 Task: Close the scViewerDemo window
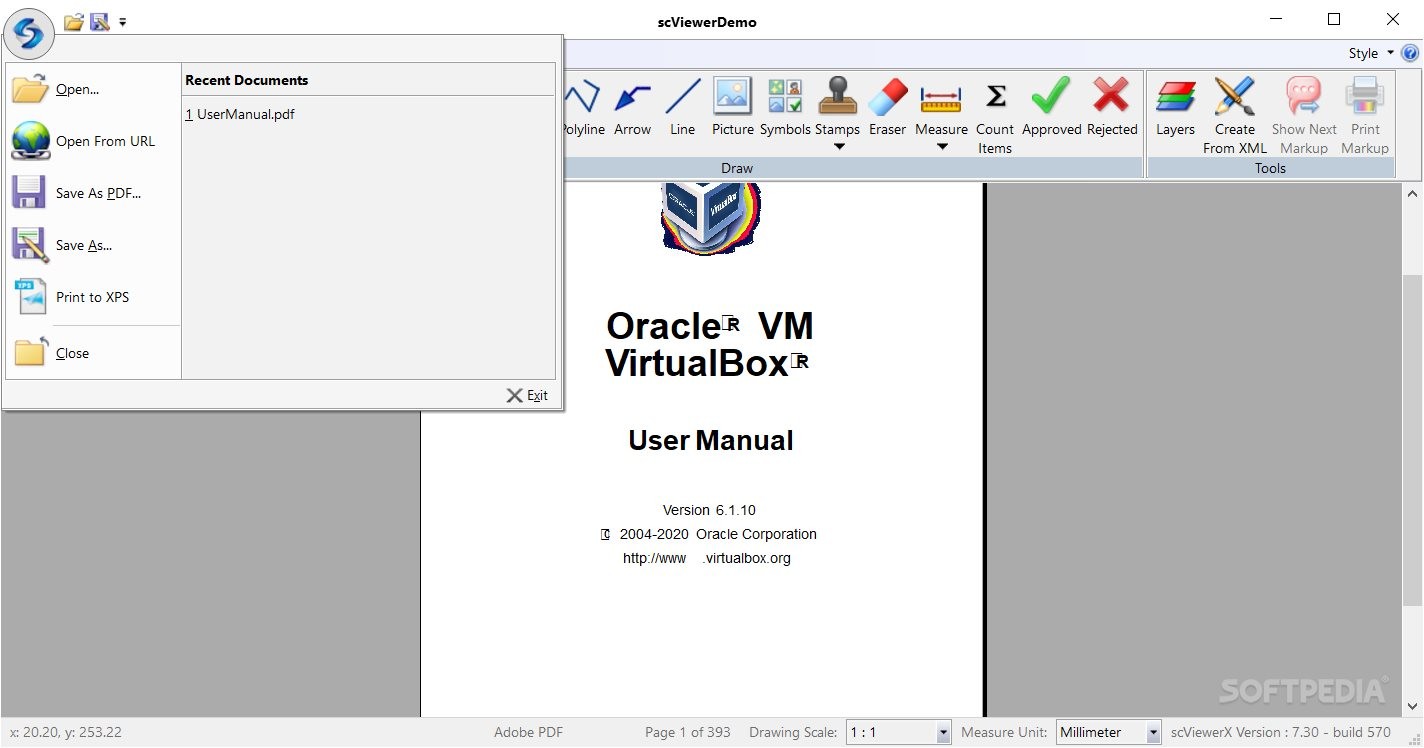pos(1393,19)
